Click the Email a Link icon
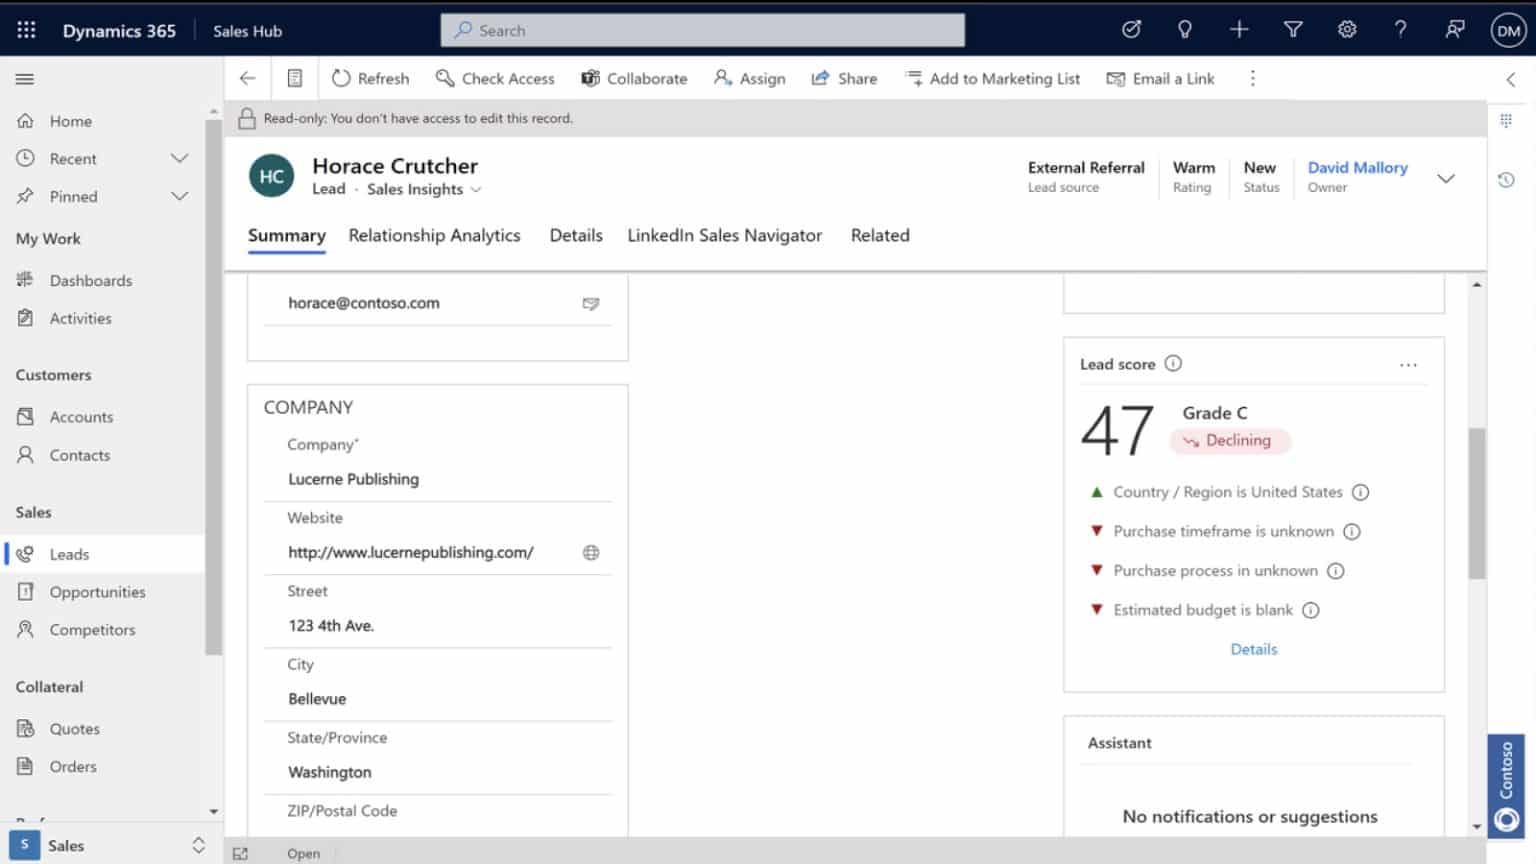The width and height of the screenshot is (1536, 864). pyautogui.click(x=1115, y=78)
